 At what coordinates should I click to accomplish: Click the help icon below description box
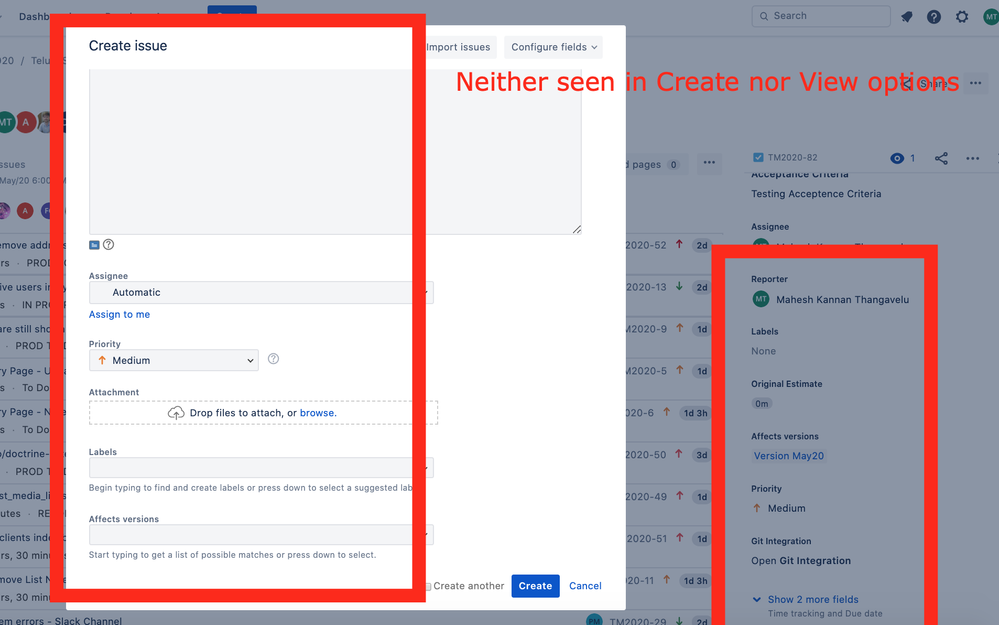(x=108, y=245)
